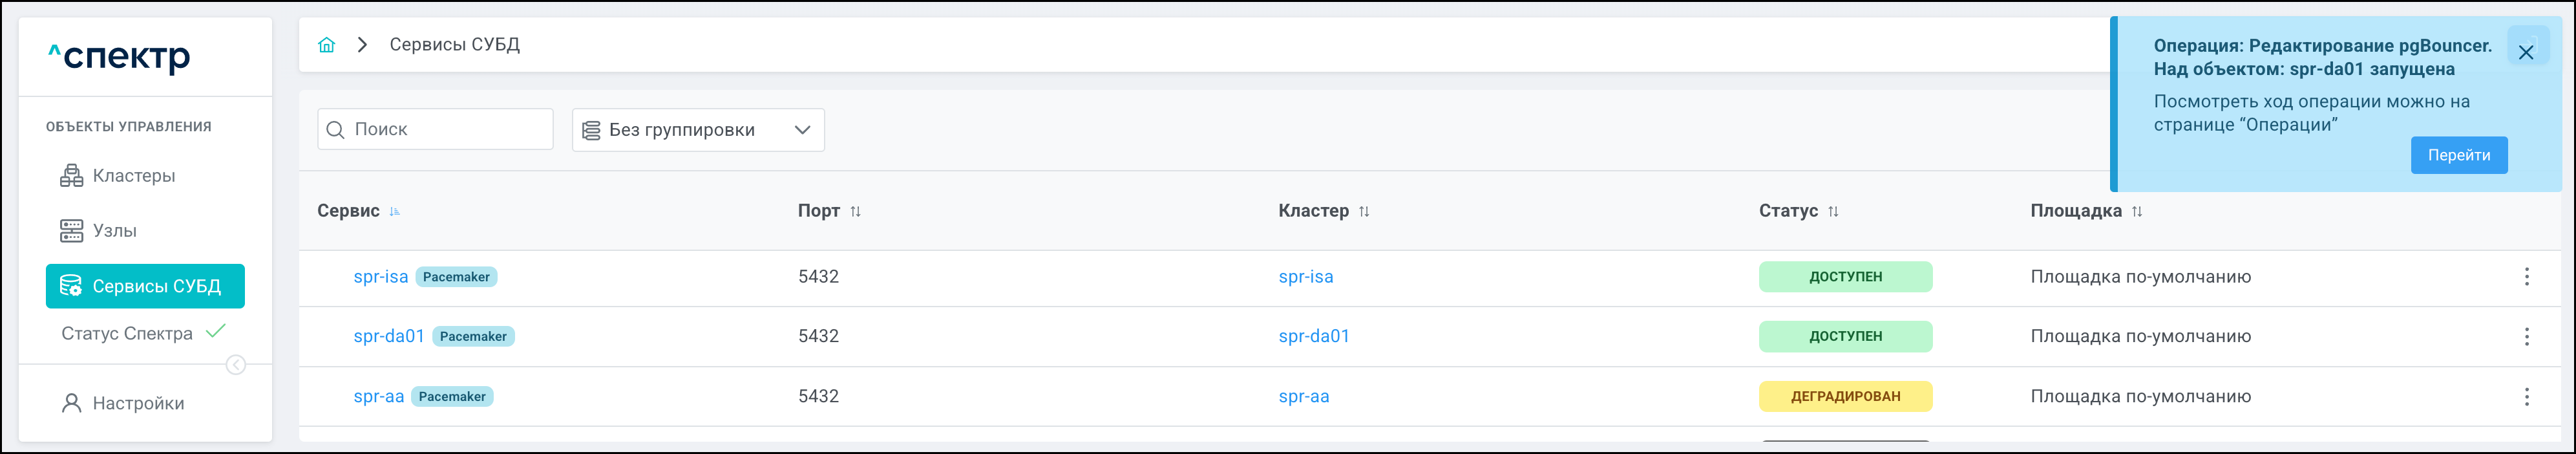
Task: Sort table by Порт column
Action: coord(855,211)
